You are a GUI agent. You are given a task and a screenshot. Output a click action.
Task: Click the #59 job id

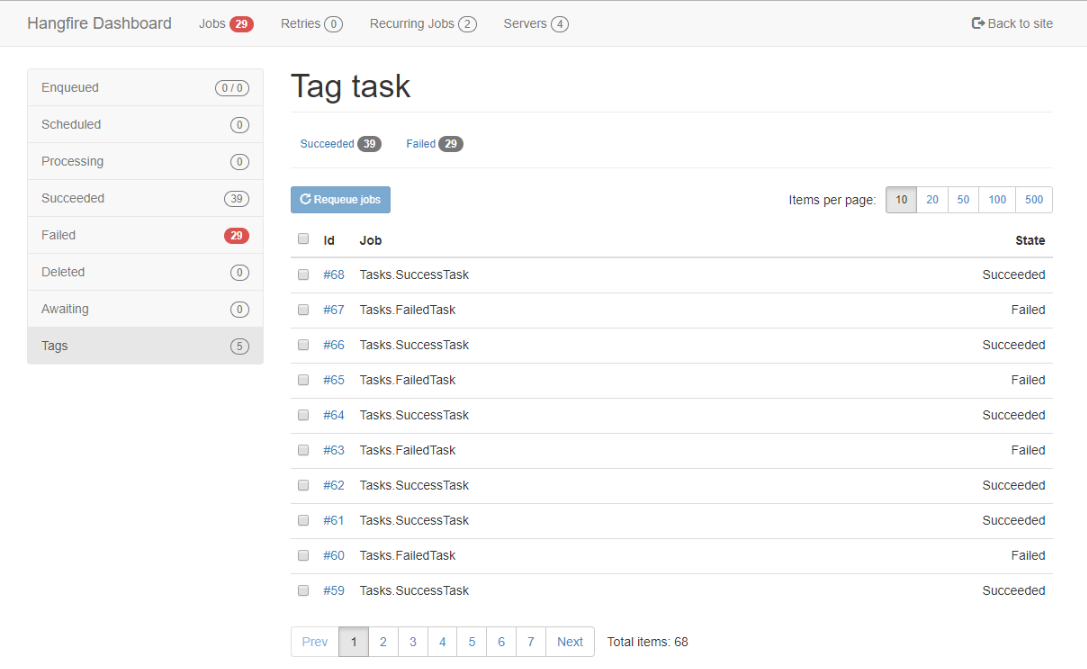(333, 591)
